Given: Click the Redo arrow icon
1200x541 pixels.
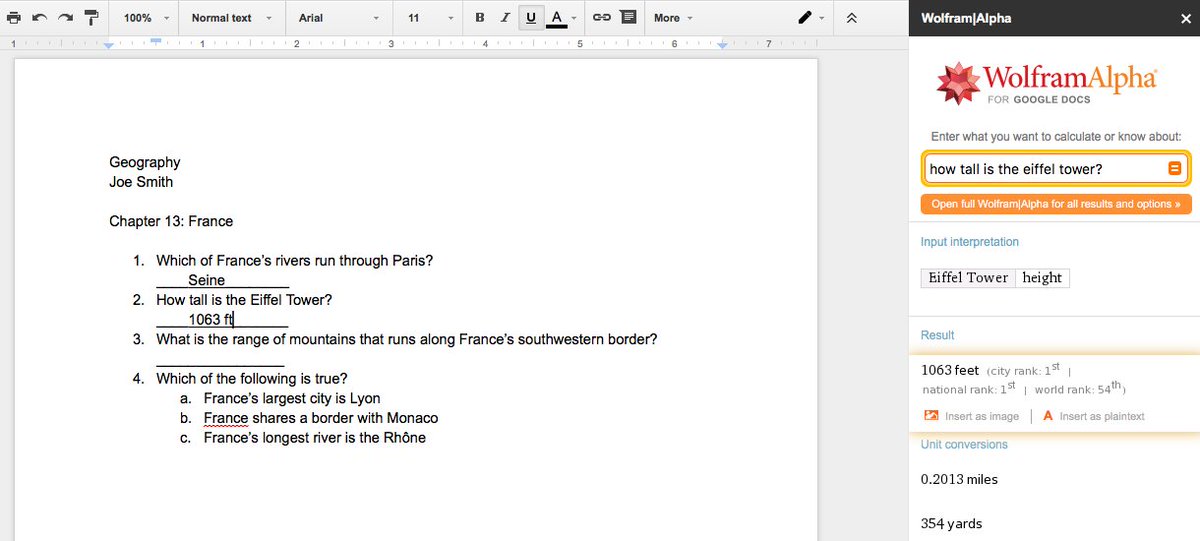Looking at the screenshot, I should 65,18.
